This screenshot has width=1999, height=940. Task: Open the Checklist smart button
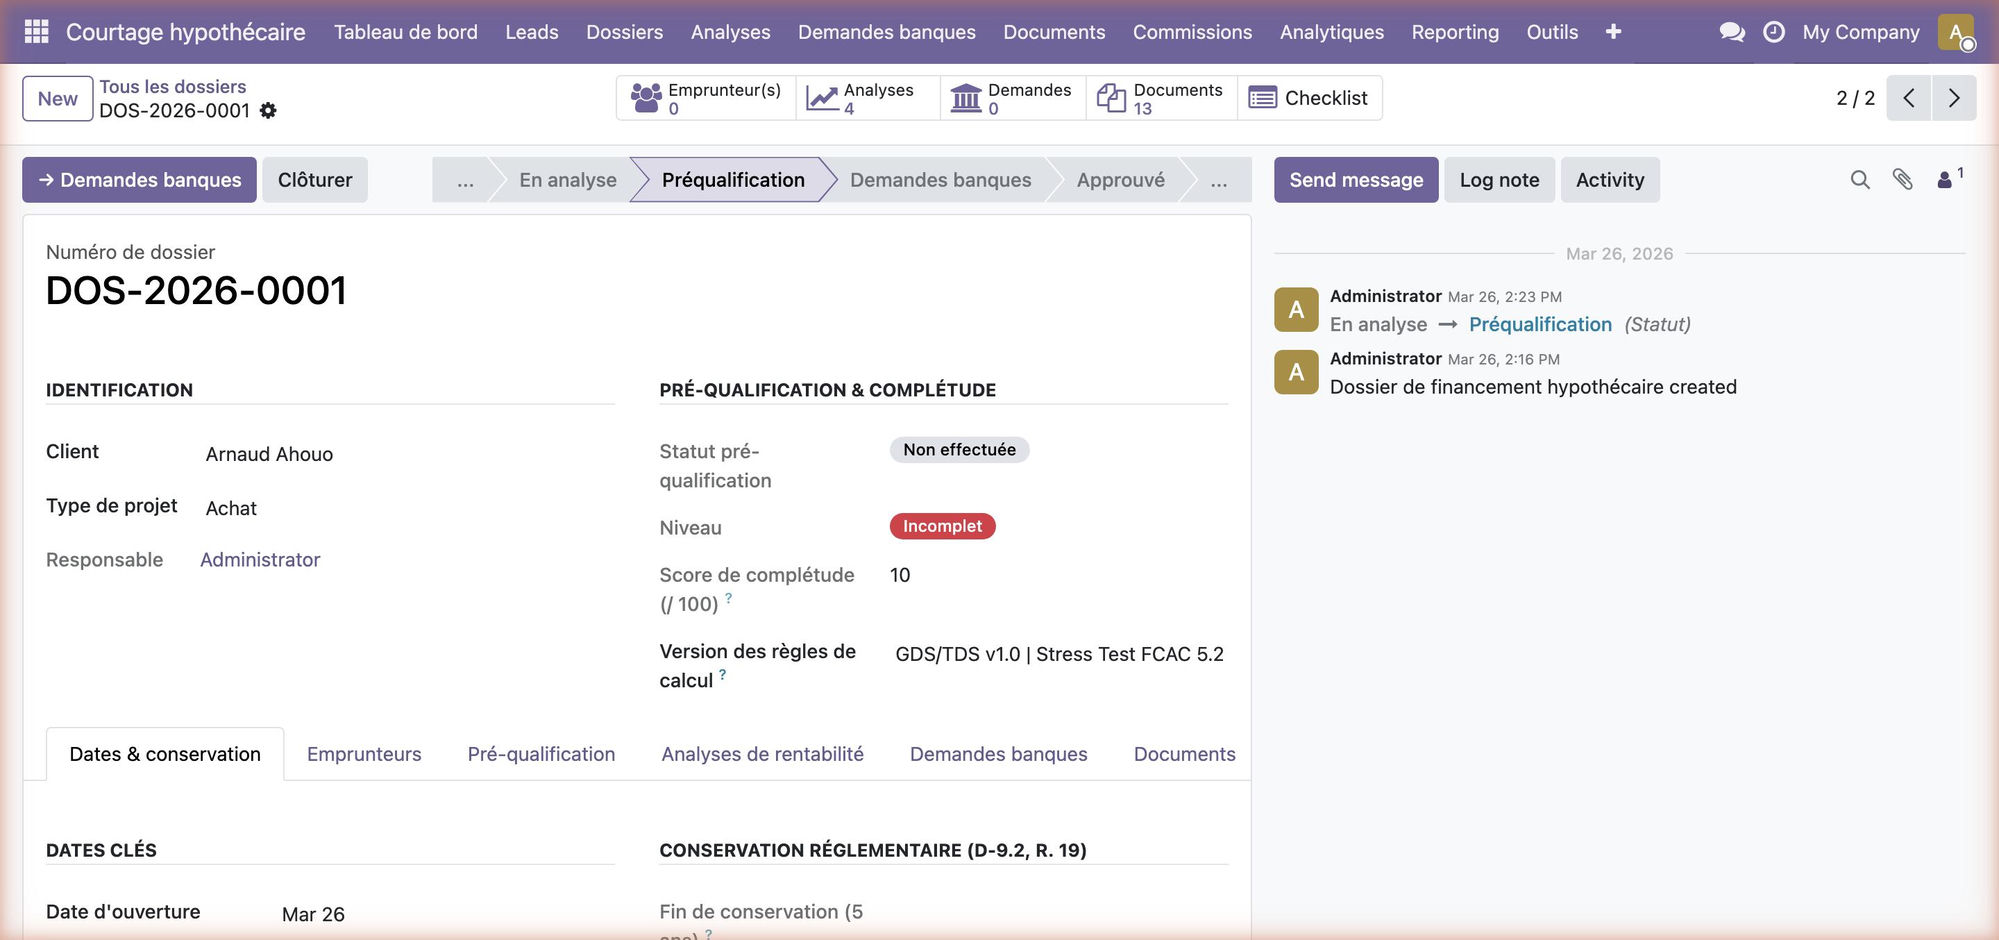pos(1309,98)
